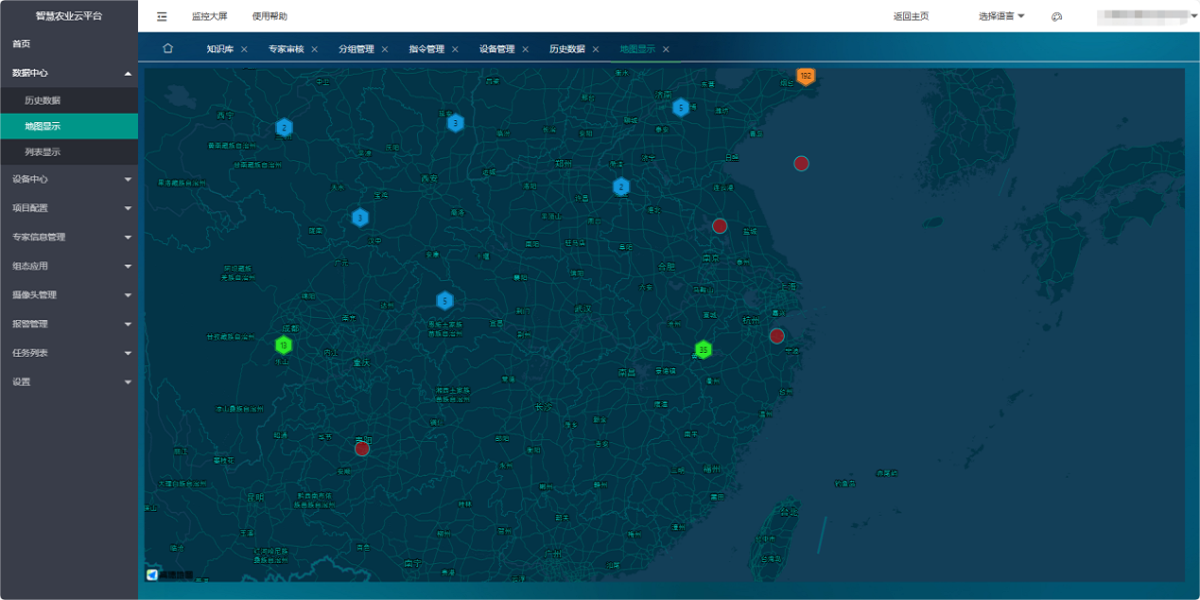The height and width of the screenshot is (600, 1200).
Task: Select the green 35 cluster marker
Action: click(703, 349)
